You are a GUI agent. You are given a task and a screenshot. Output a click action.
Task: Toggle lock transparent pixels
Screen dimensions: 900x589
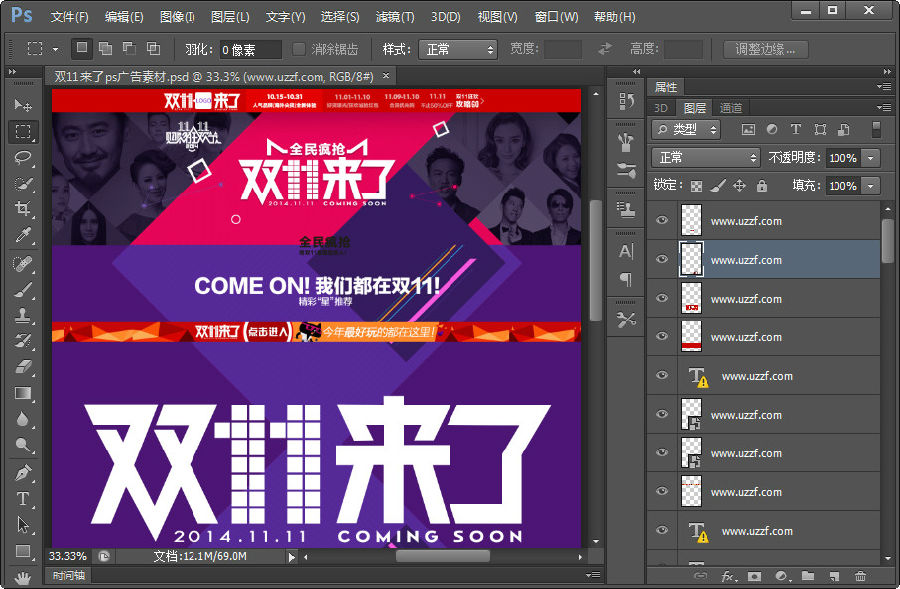tap(696, 186)
